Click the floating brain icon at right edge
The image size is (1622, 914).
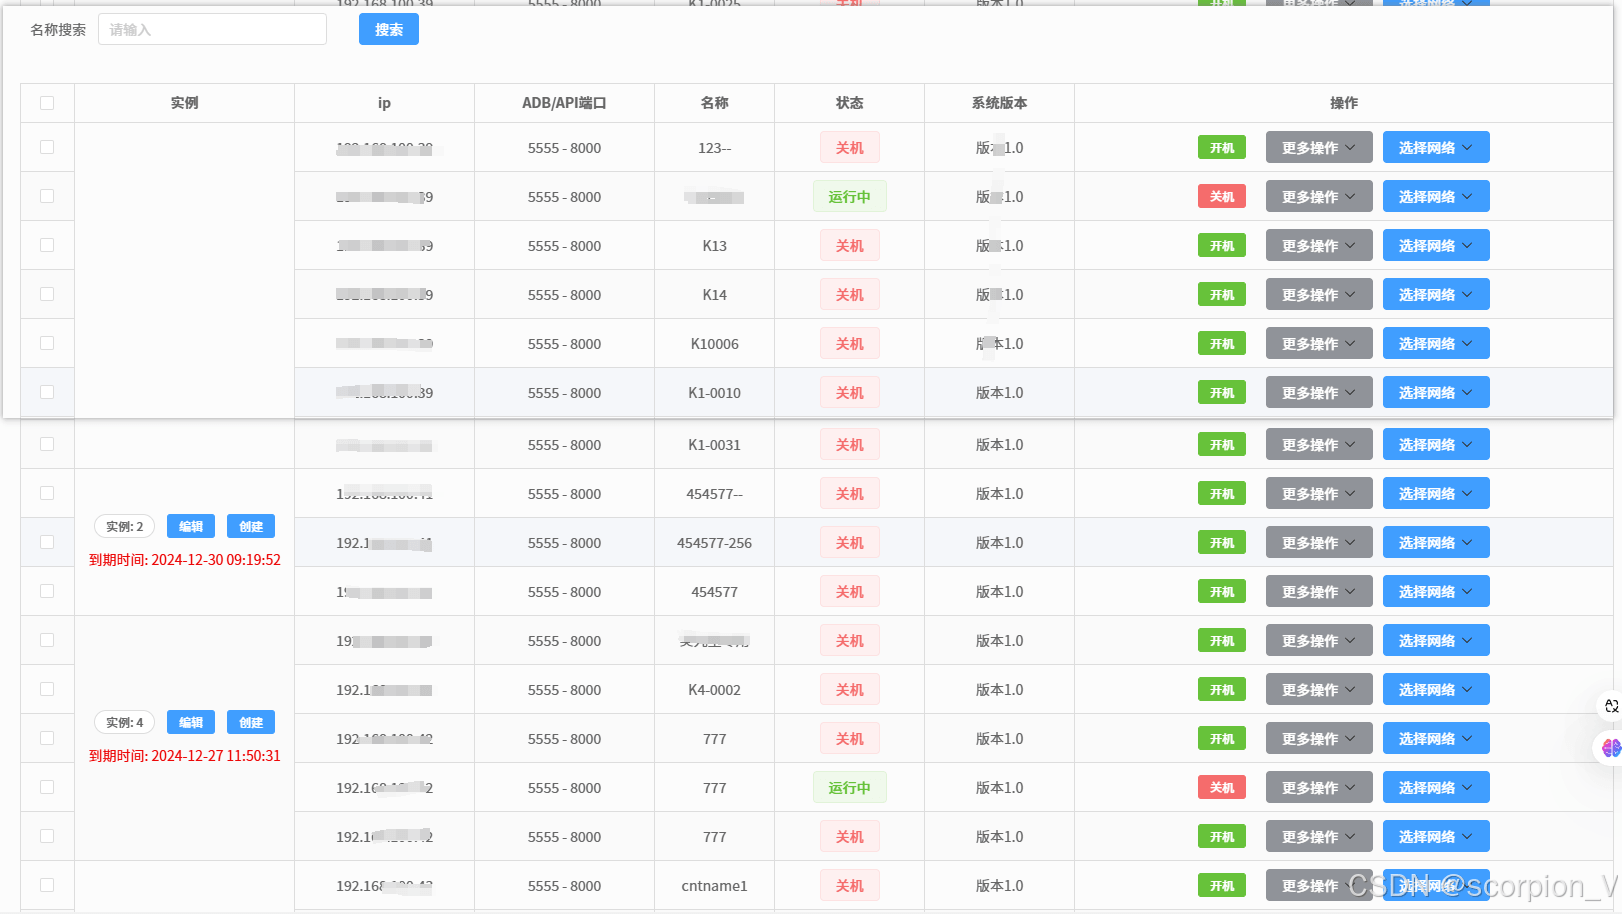pos(1610,747)
